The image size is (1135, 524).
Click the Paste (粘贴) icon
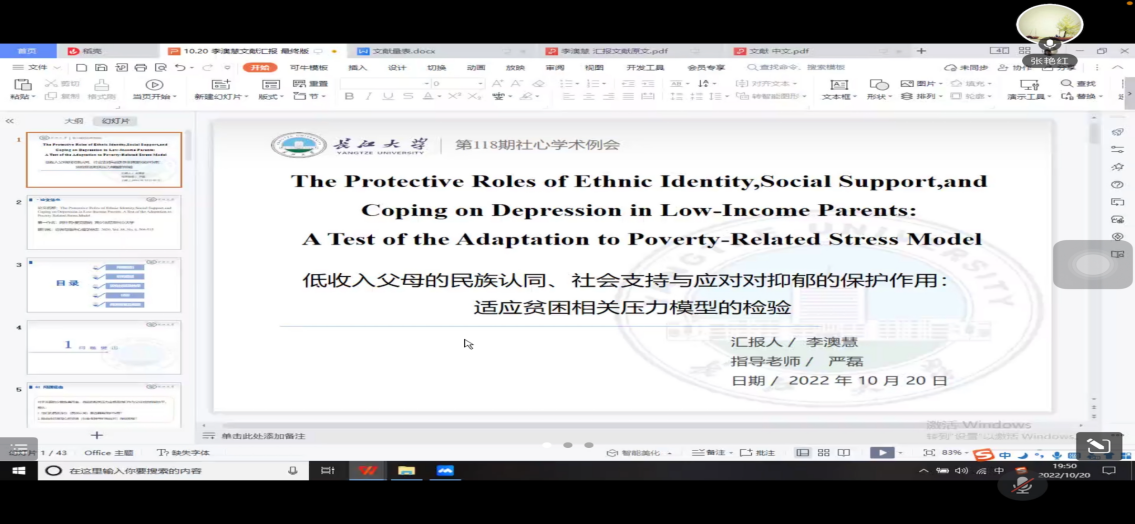[22, 86]
